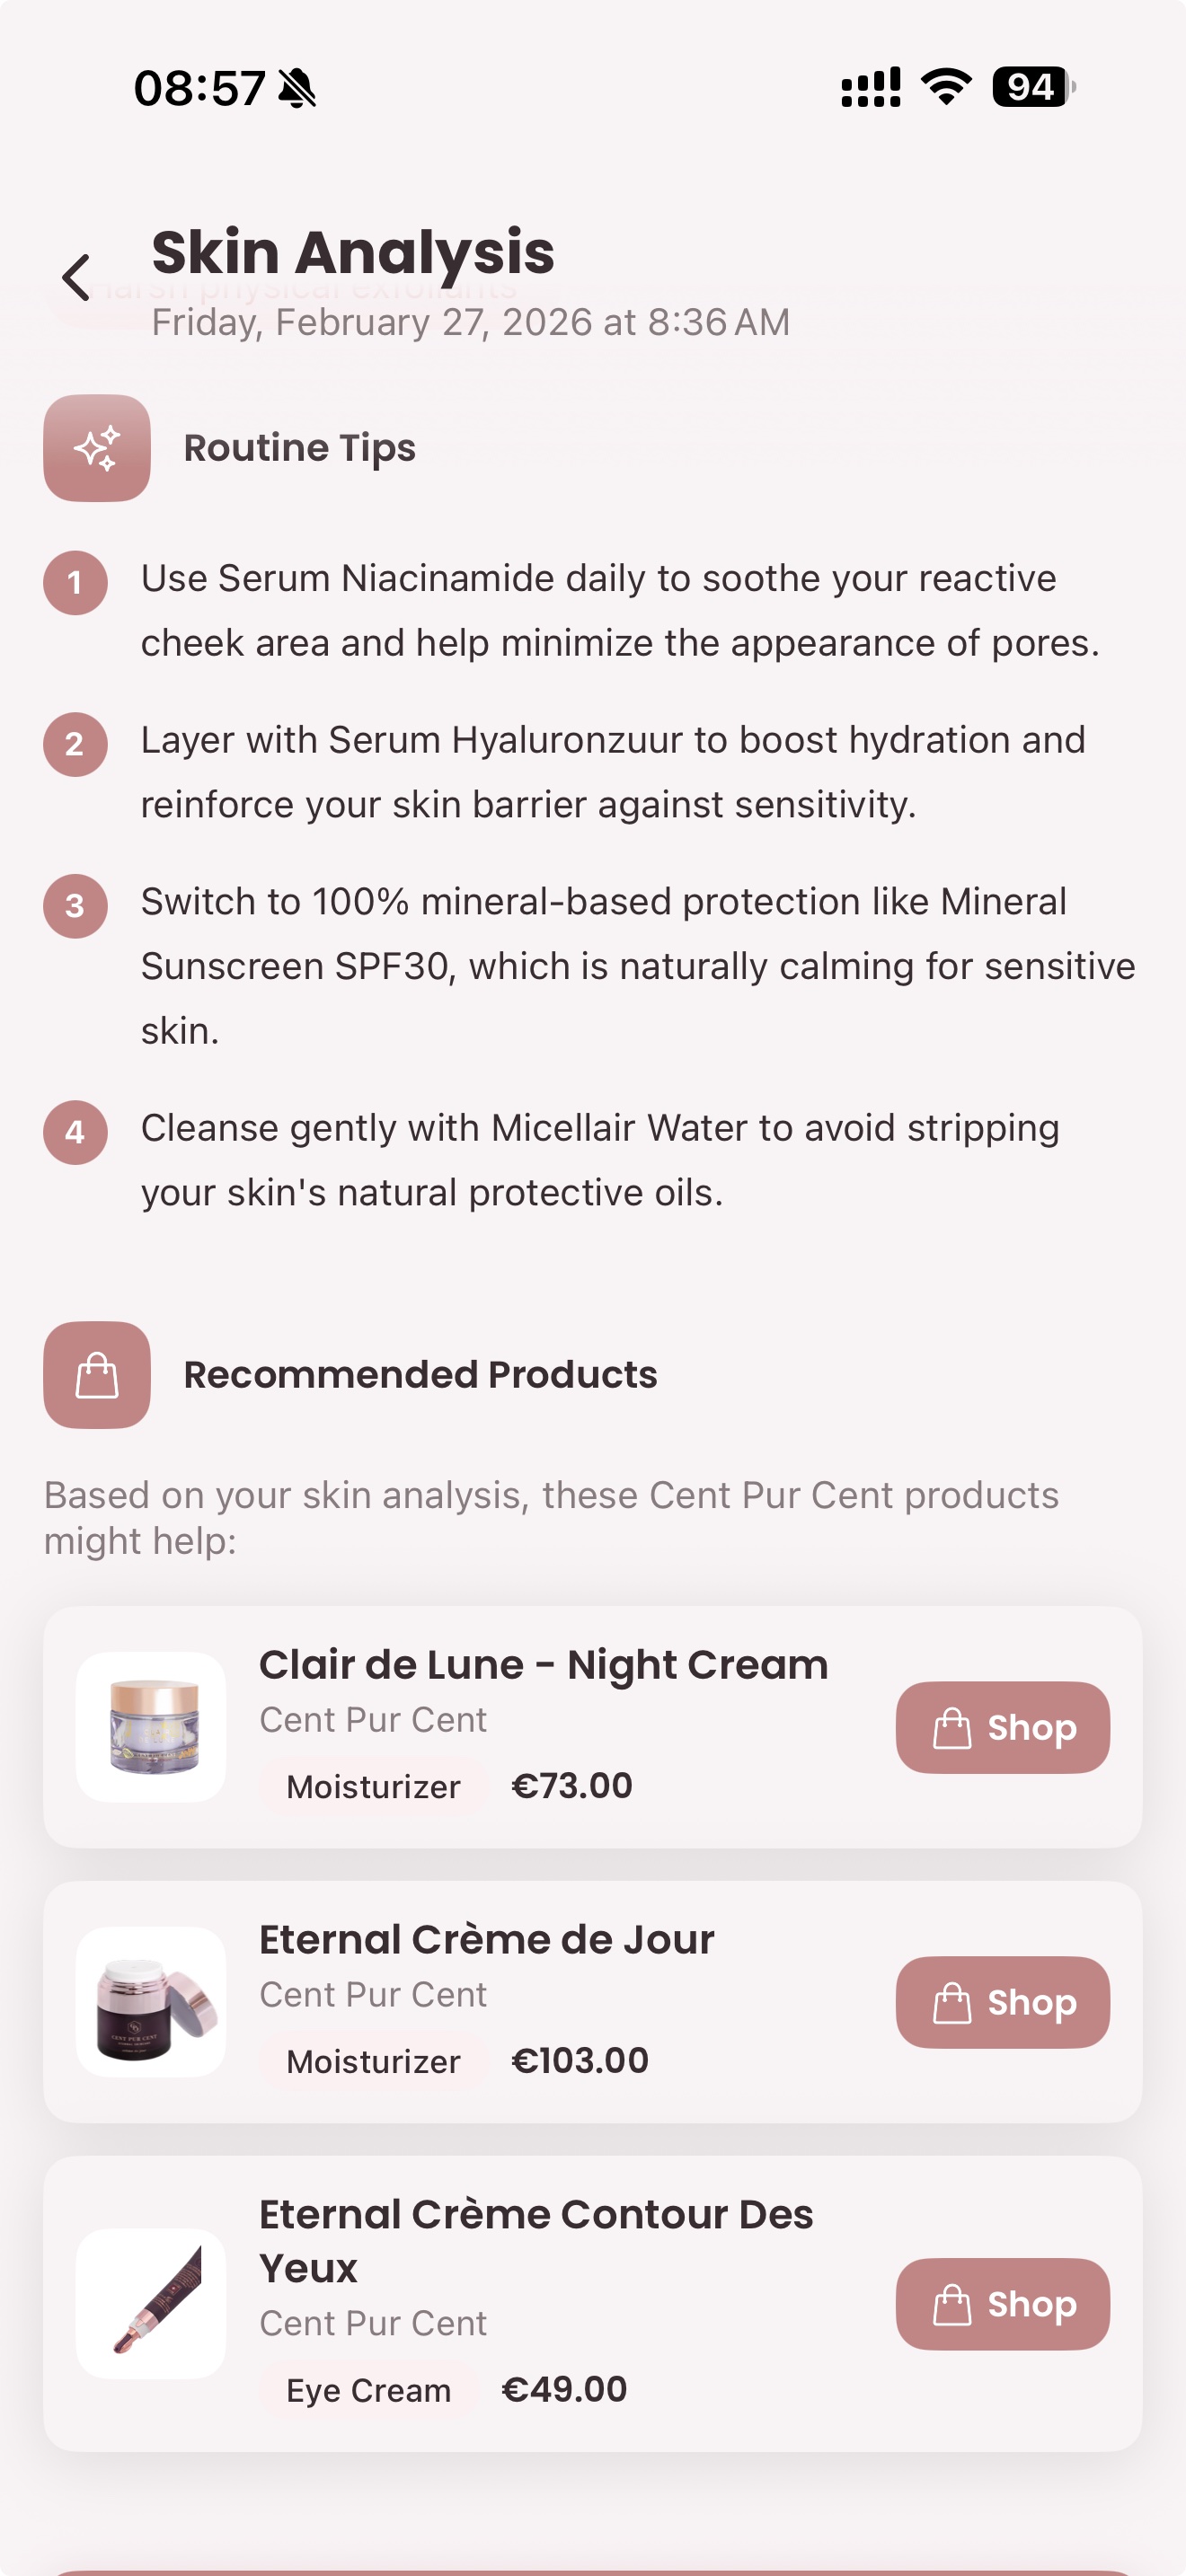Tap the sparkle Routine Tips icon
The image size is (1186, 2576).
[x=97, y=447]
